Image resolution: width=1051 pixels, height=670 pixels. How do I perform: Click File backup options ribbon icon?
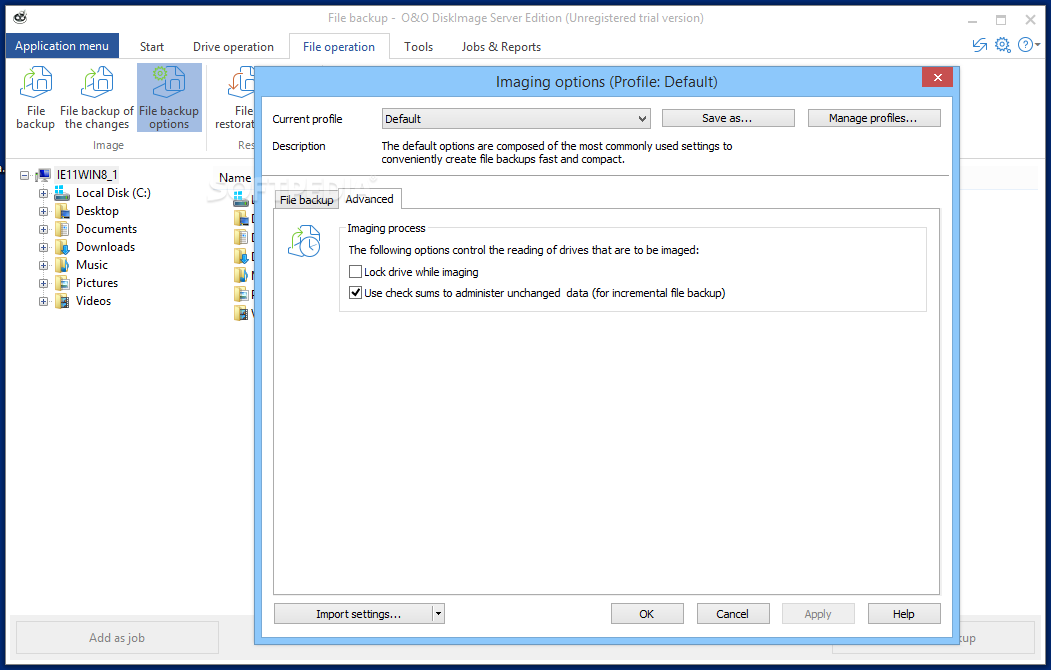point(169,82)
